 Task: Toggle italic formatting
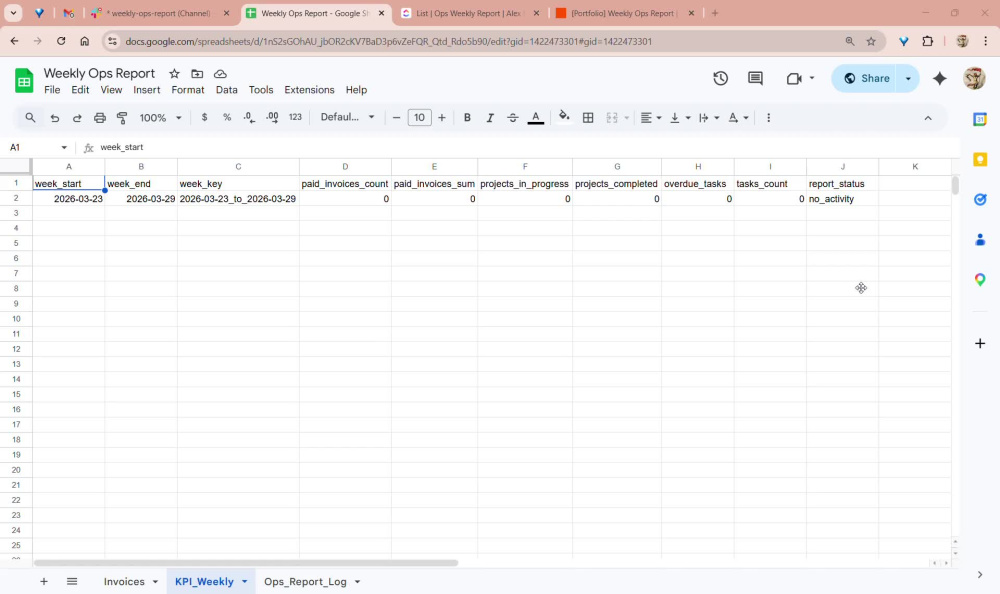pyautogui.click(x=490, y=117)
